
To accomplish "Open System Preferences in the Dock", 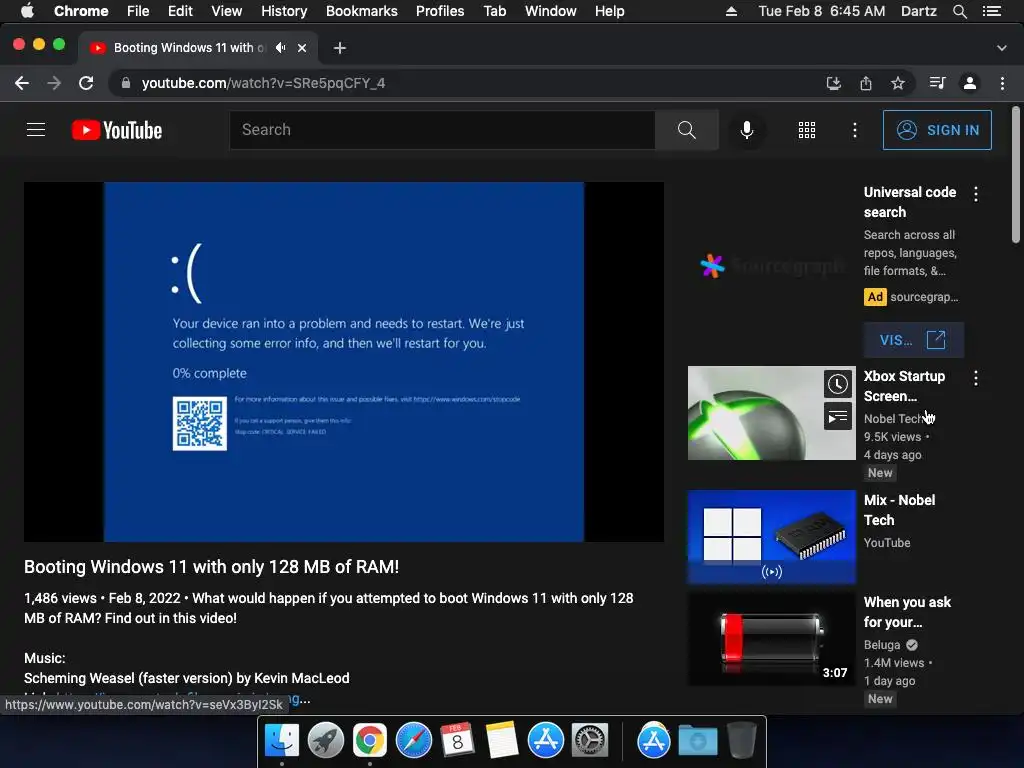I will [590, 741].
